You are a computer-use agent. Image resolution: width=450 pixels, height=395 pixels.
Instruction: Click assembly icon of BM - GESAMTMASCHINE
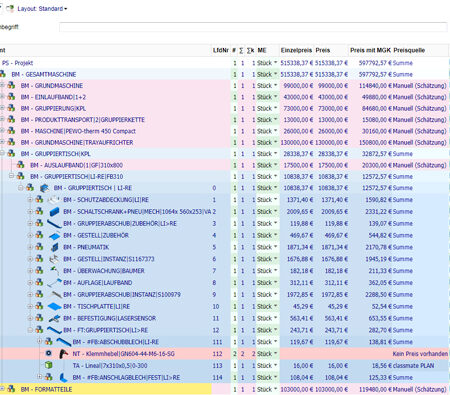(x=3, y=74)
